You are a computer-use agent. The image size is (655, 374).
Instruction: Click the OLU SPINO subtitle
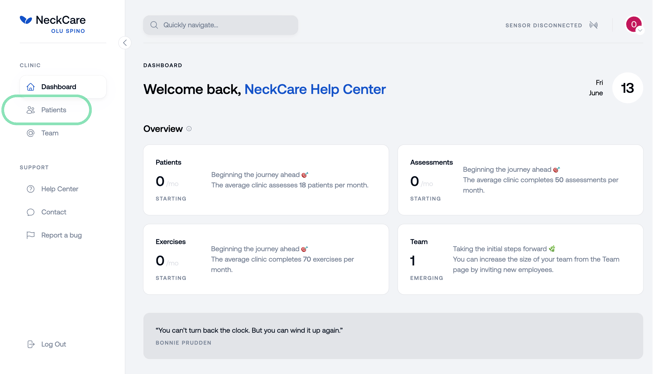(68, 31)
